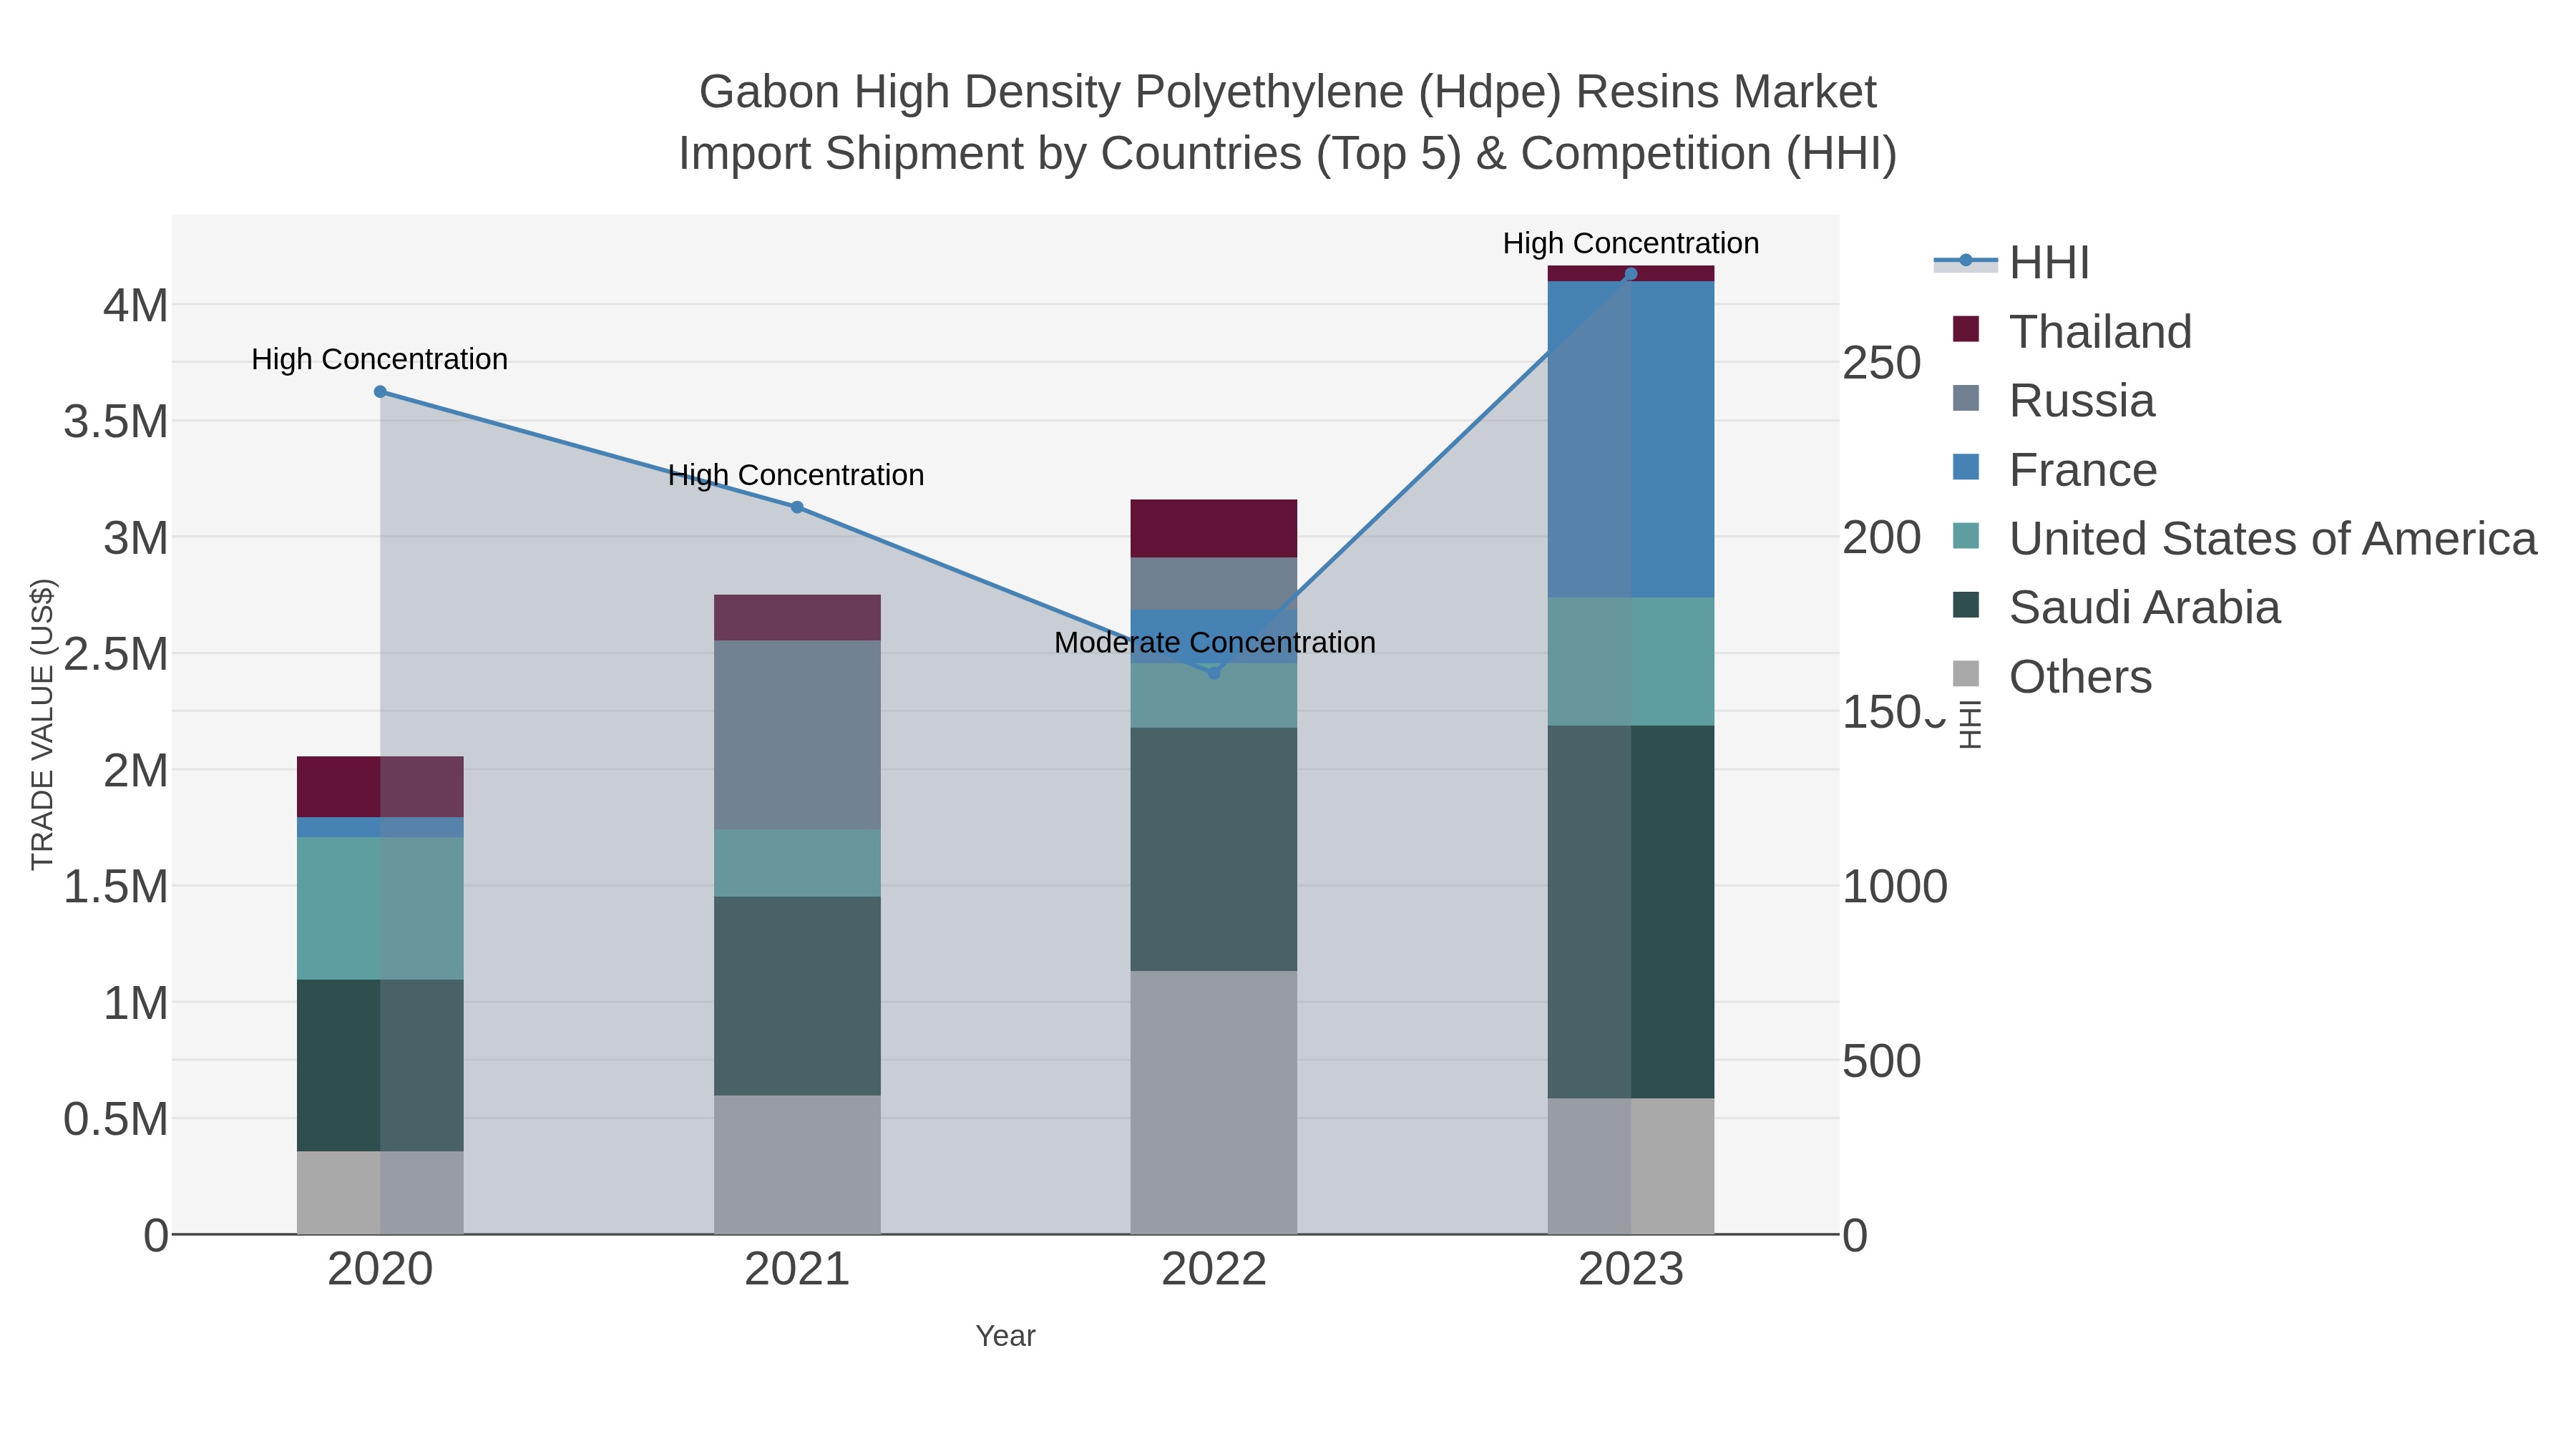The image size is (2576, 1449).
Task: Click the 2022 Thailand bar segment
Action: pyautogui.click(x=1214, y=529)
